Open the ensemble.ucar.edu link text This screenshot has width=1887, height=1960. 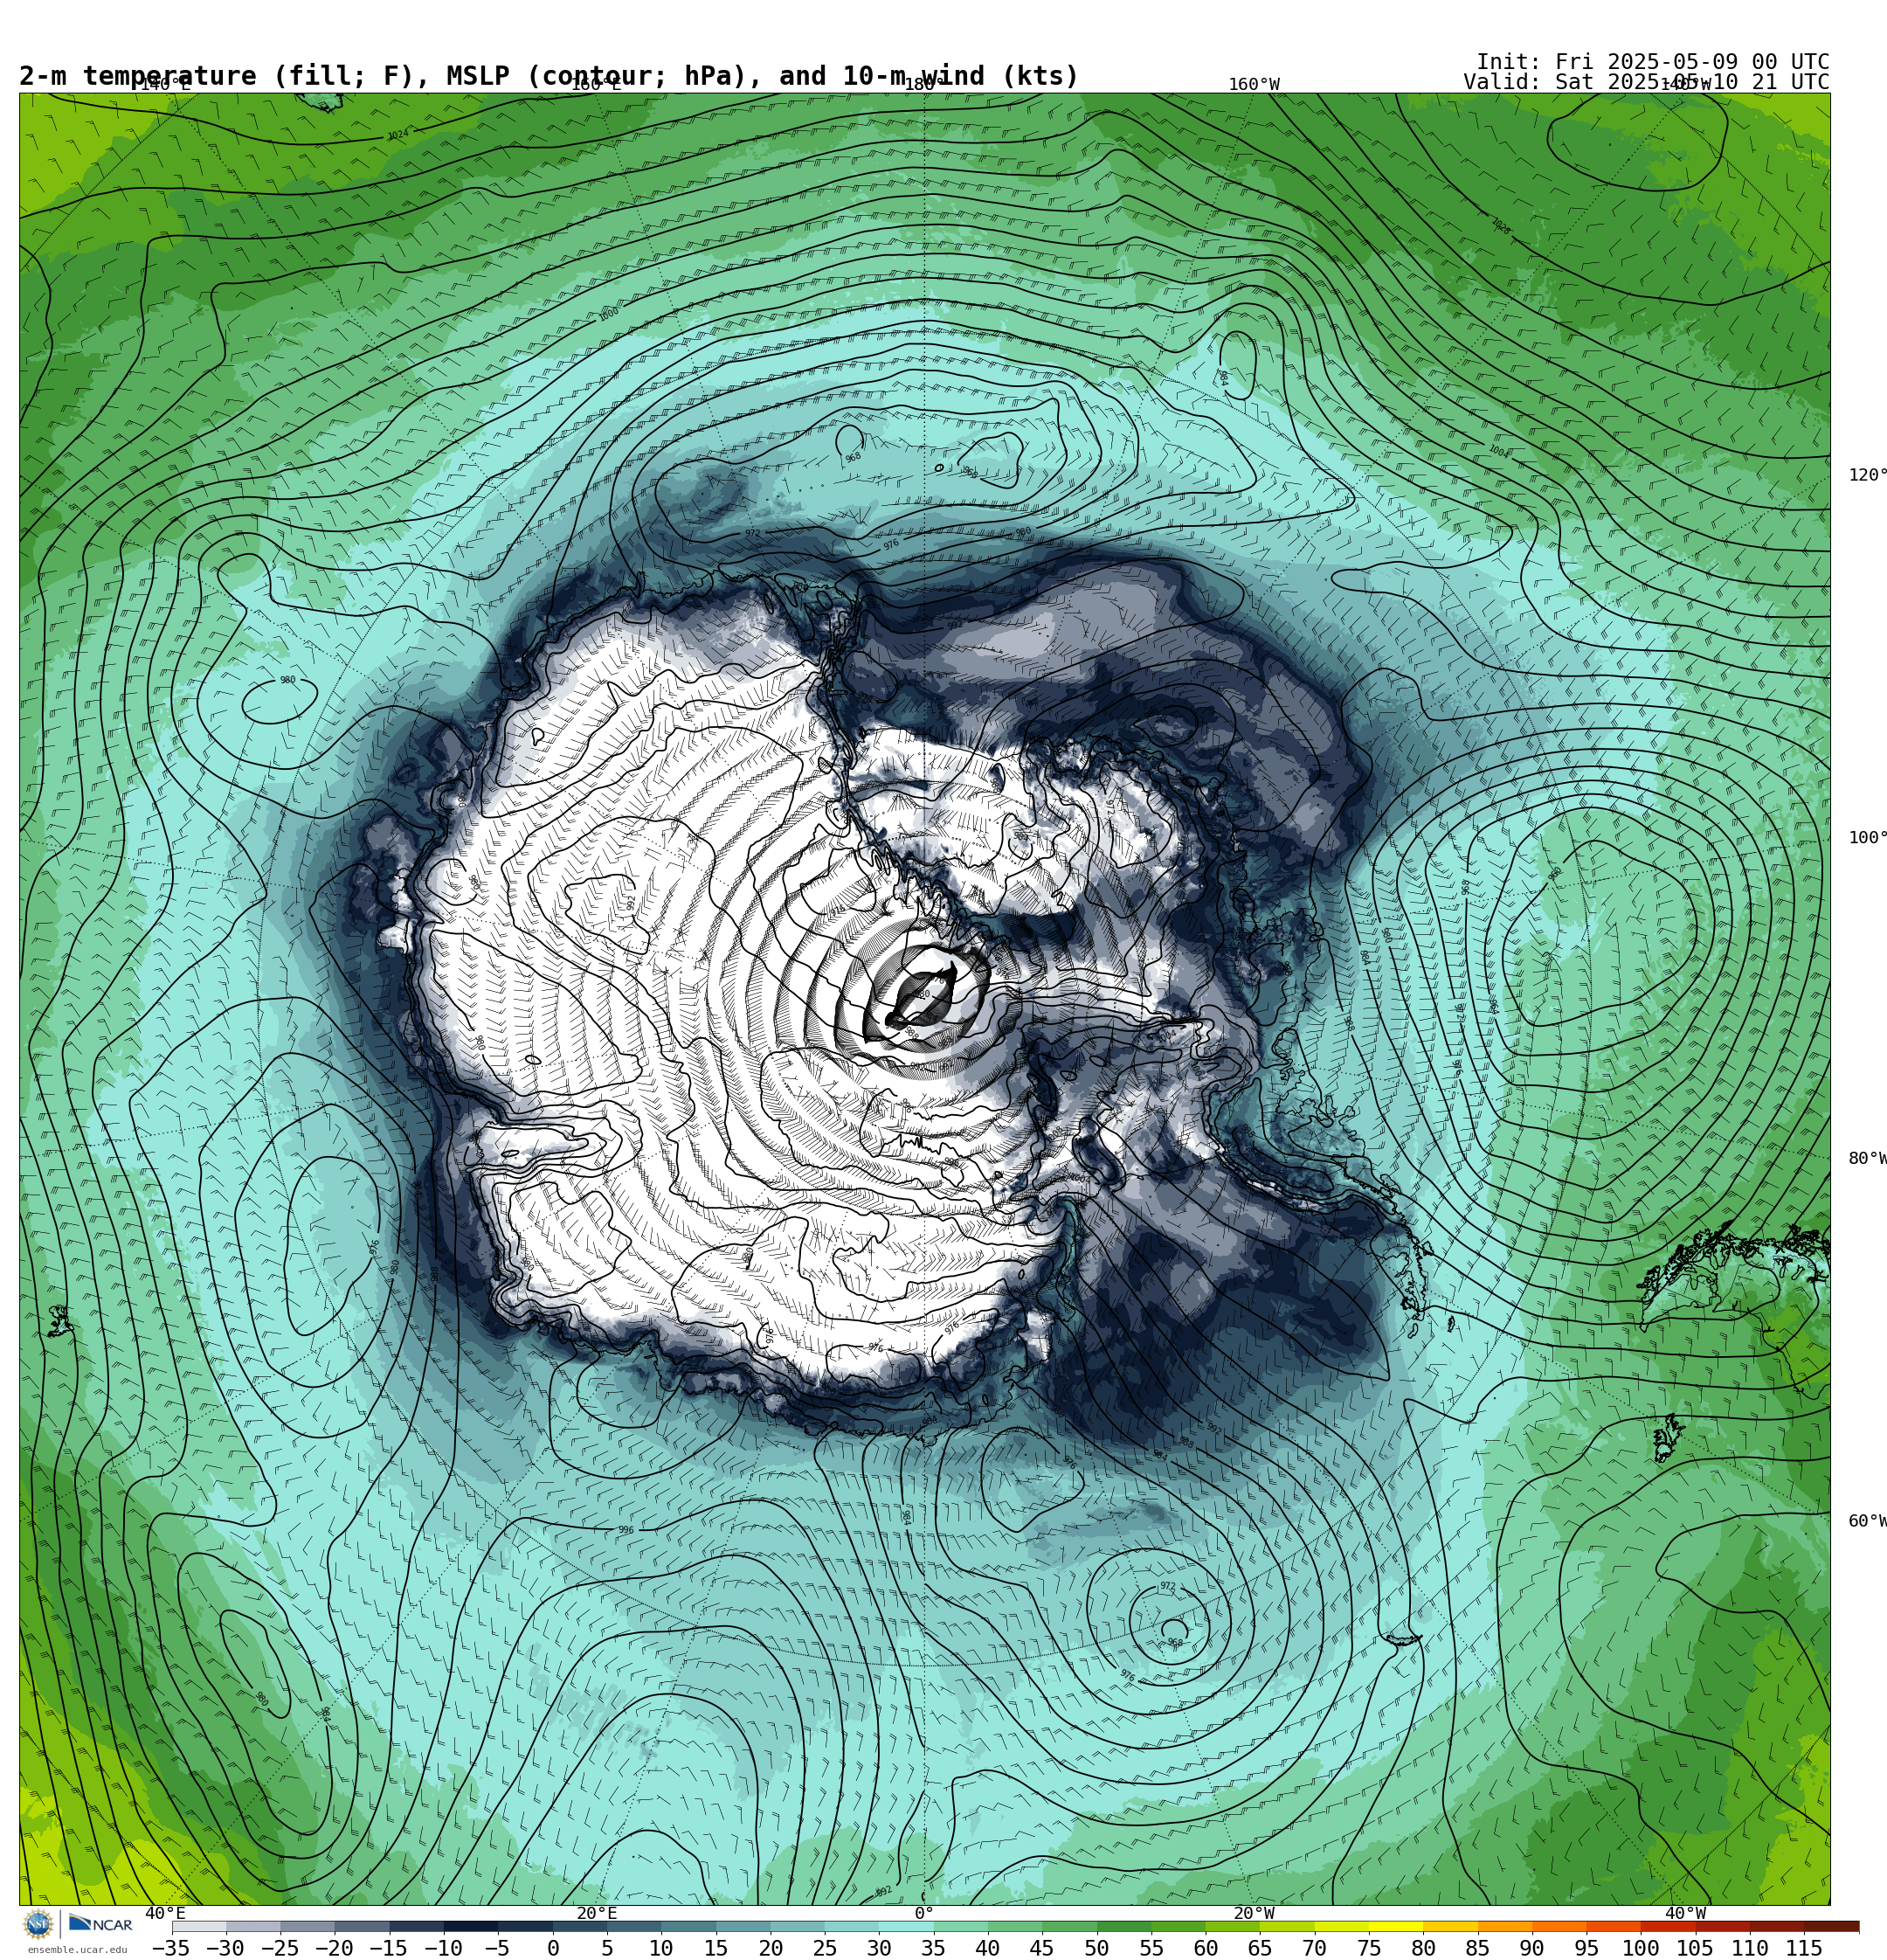[x=77, y=1949]
